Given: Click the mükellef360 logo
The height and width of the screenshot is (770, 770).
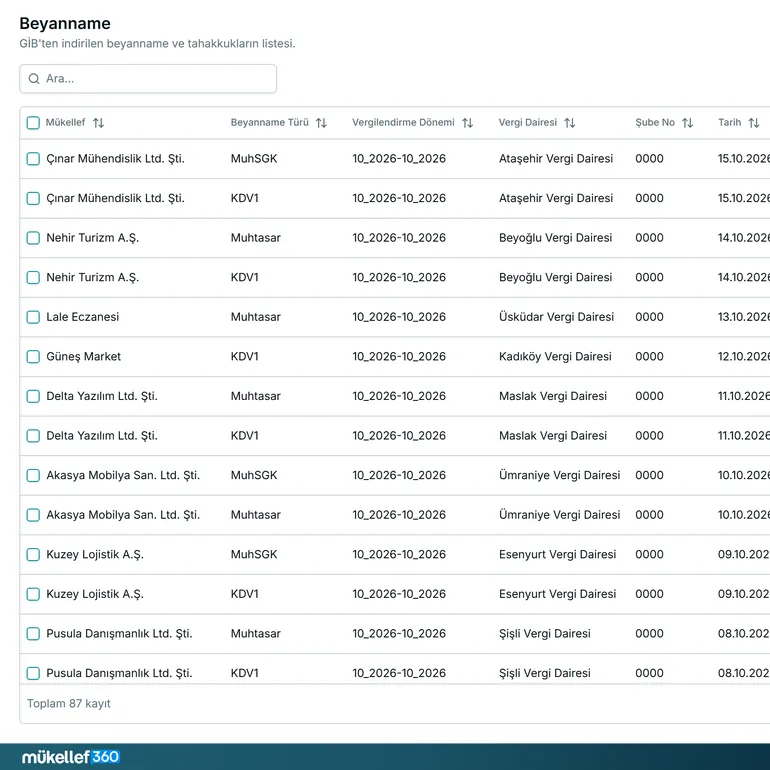Looking at the screenshot, I should [71, 757].
